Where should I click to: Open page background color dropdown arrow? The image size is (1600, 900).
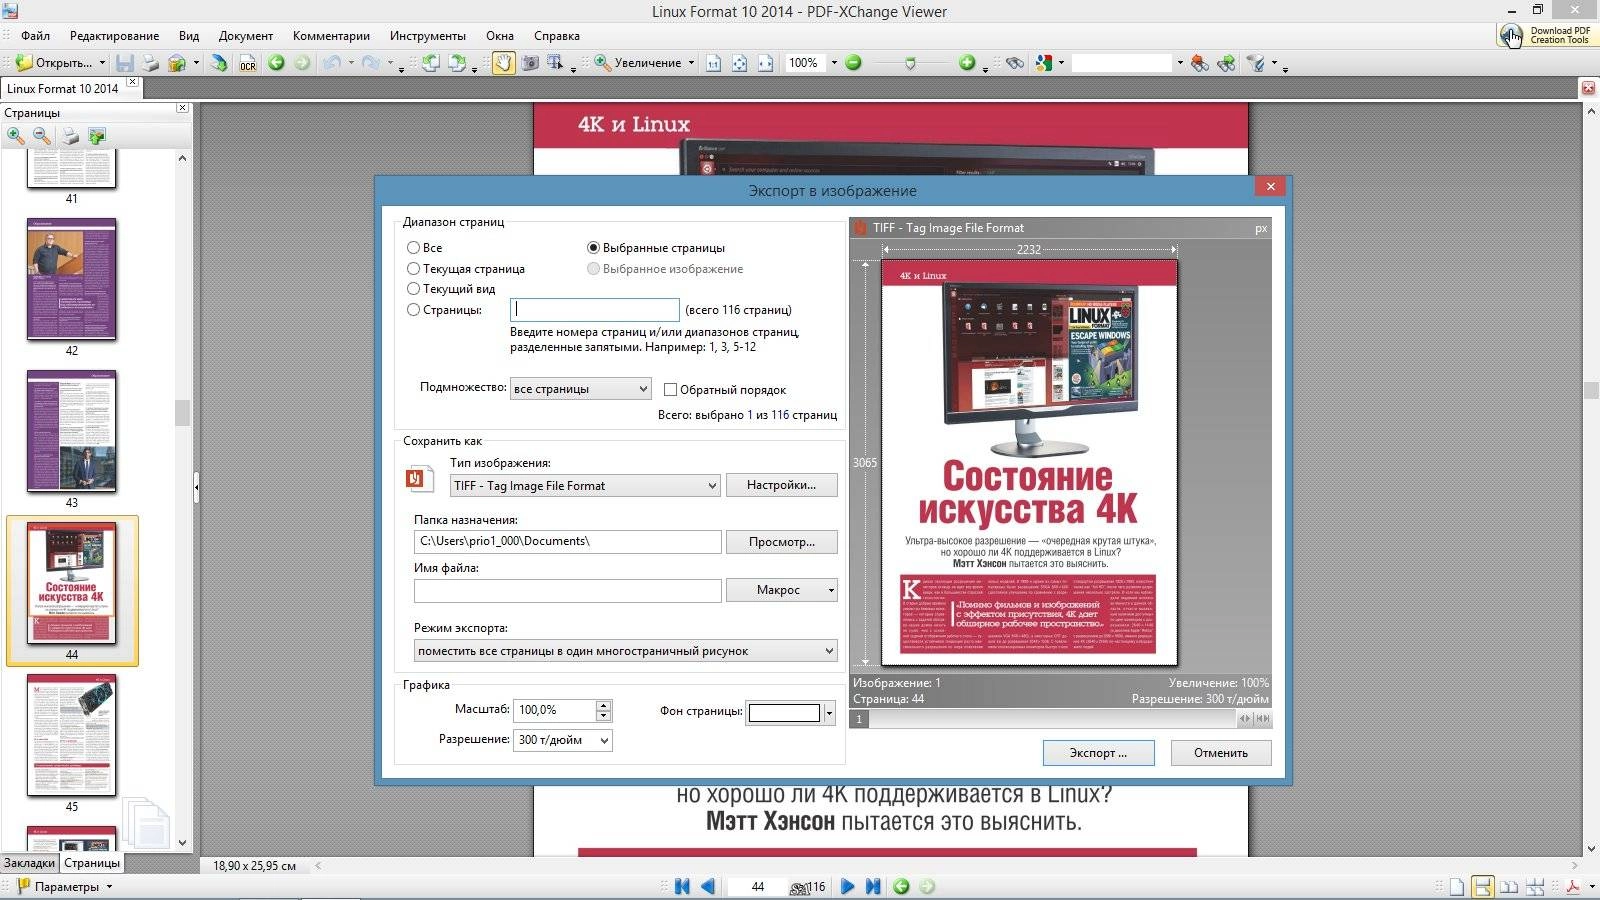(x=829, y=712)
